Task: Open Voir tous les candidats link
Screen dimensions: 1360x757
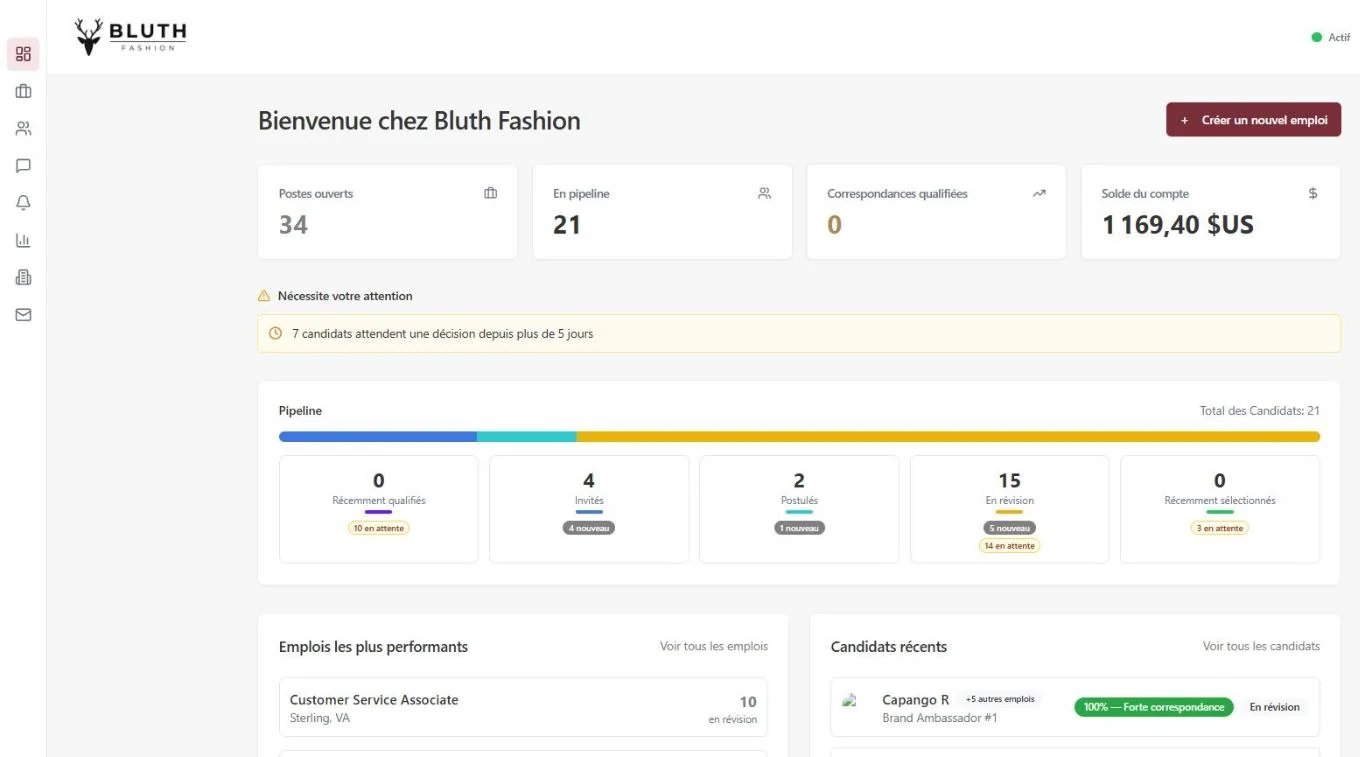Action: tap(1261, 646)
